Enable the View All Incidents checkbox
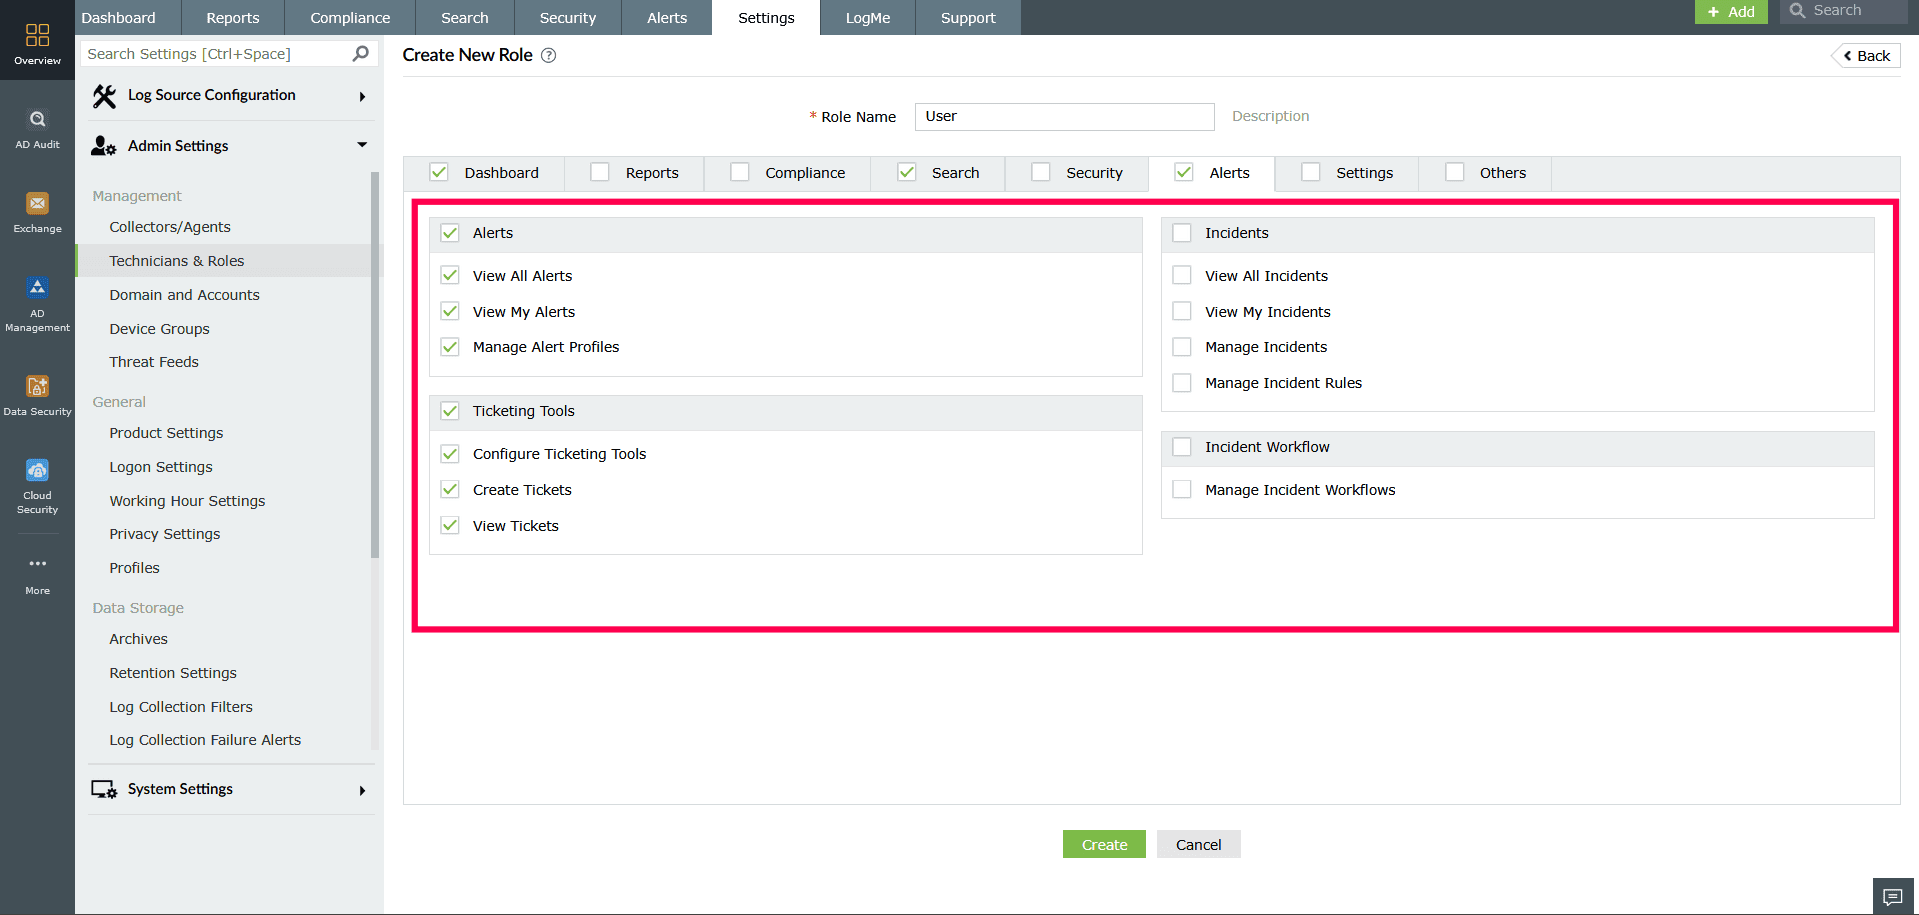1919x915 pixels. [1182, 274]
